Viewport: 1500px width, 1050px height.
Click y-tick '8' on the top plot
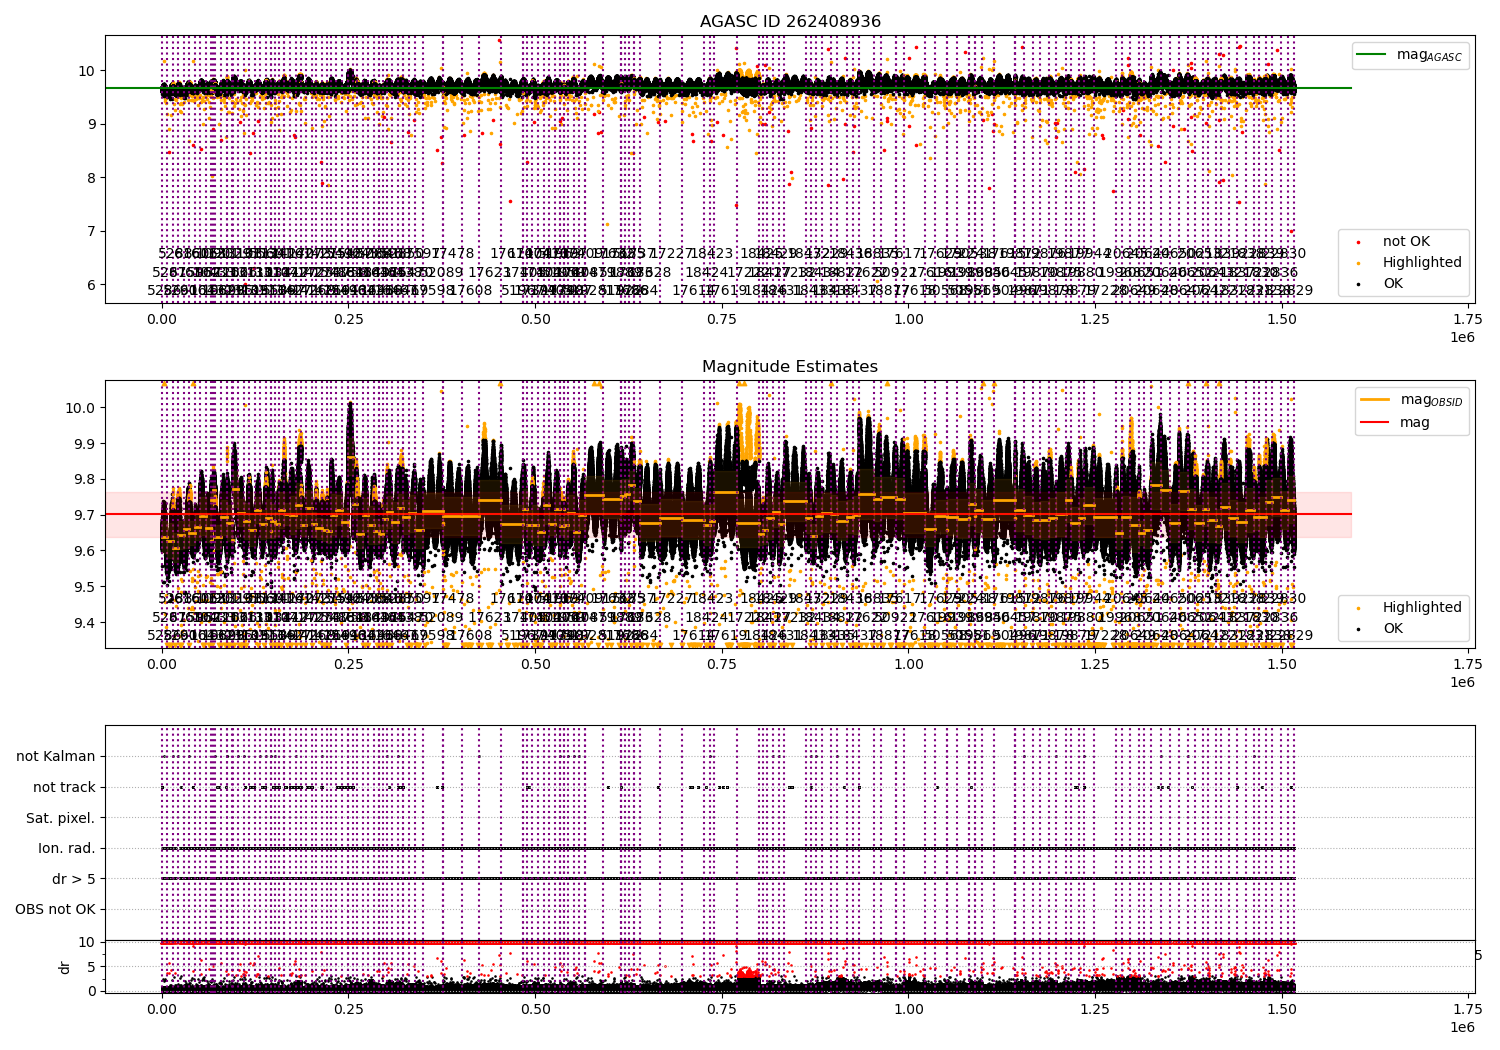pyautogui.click(x=91, y=178)
